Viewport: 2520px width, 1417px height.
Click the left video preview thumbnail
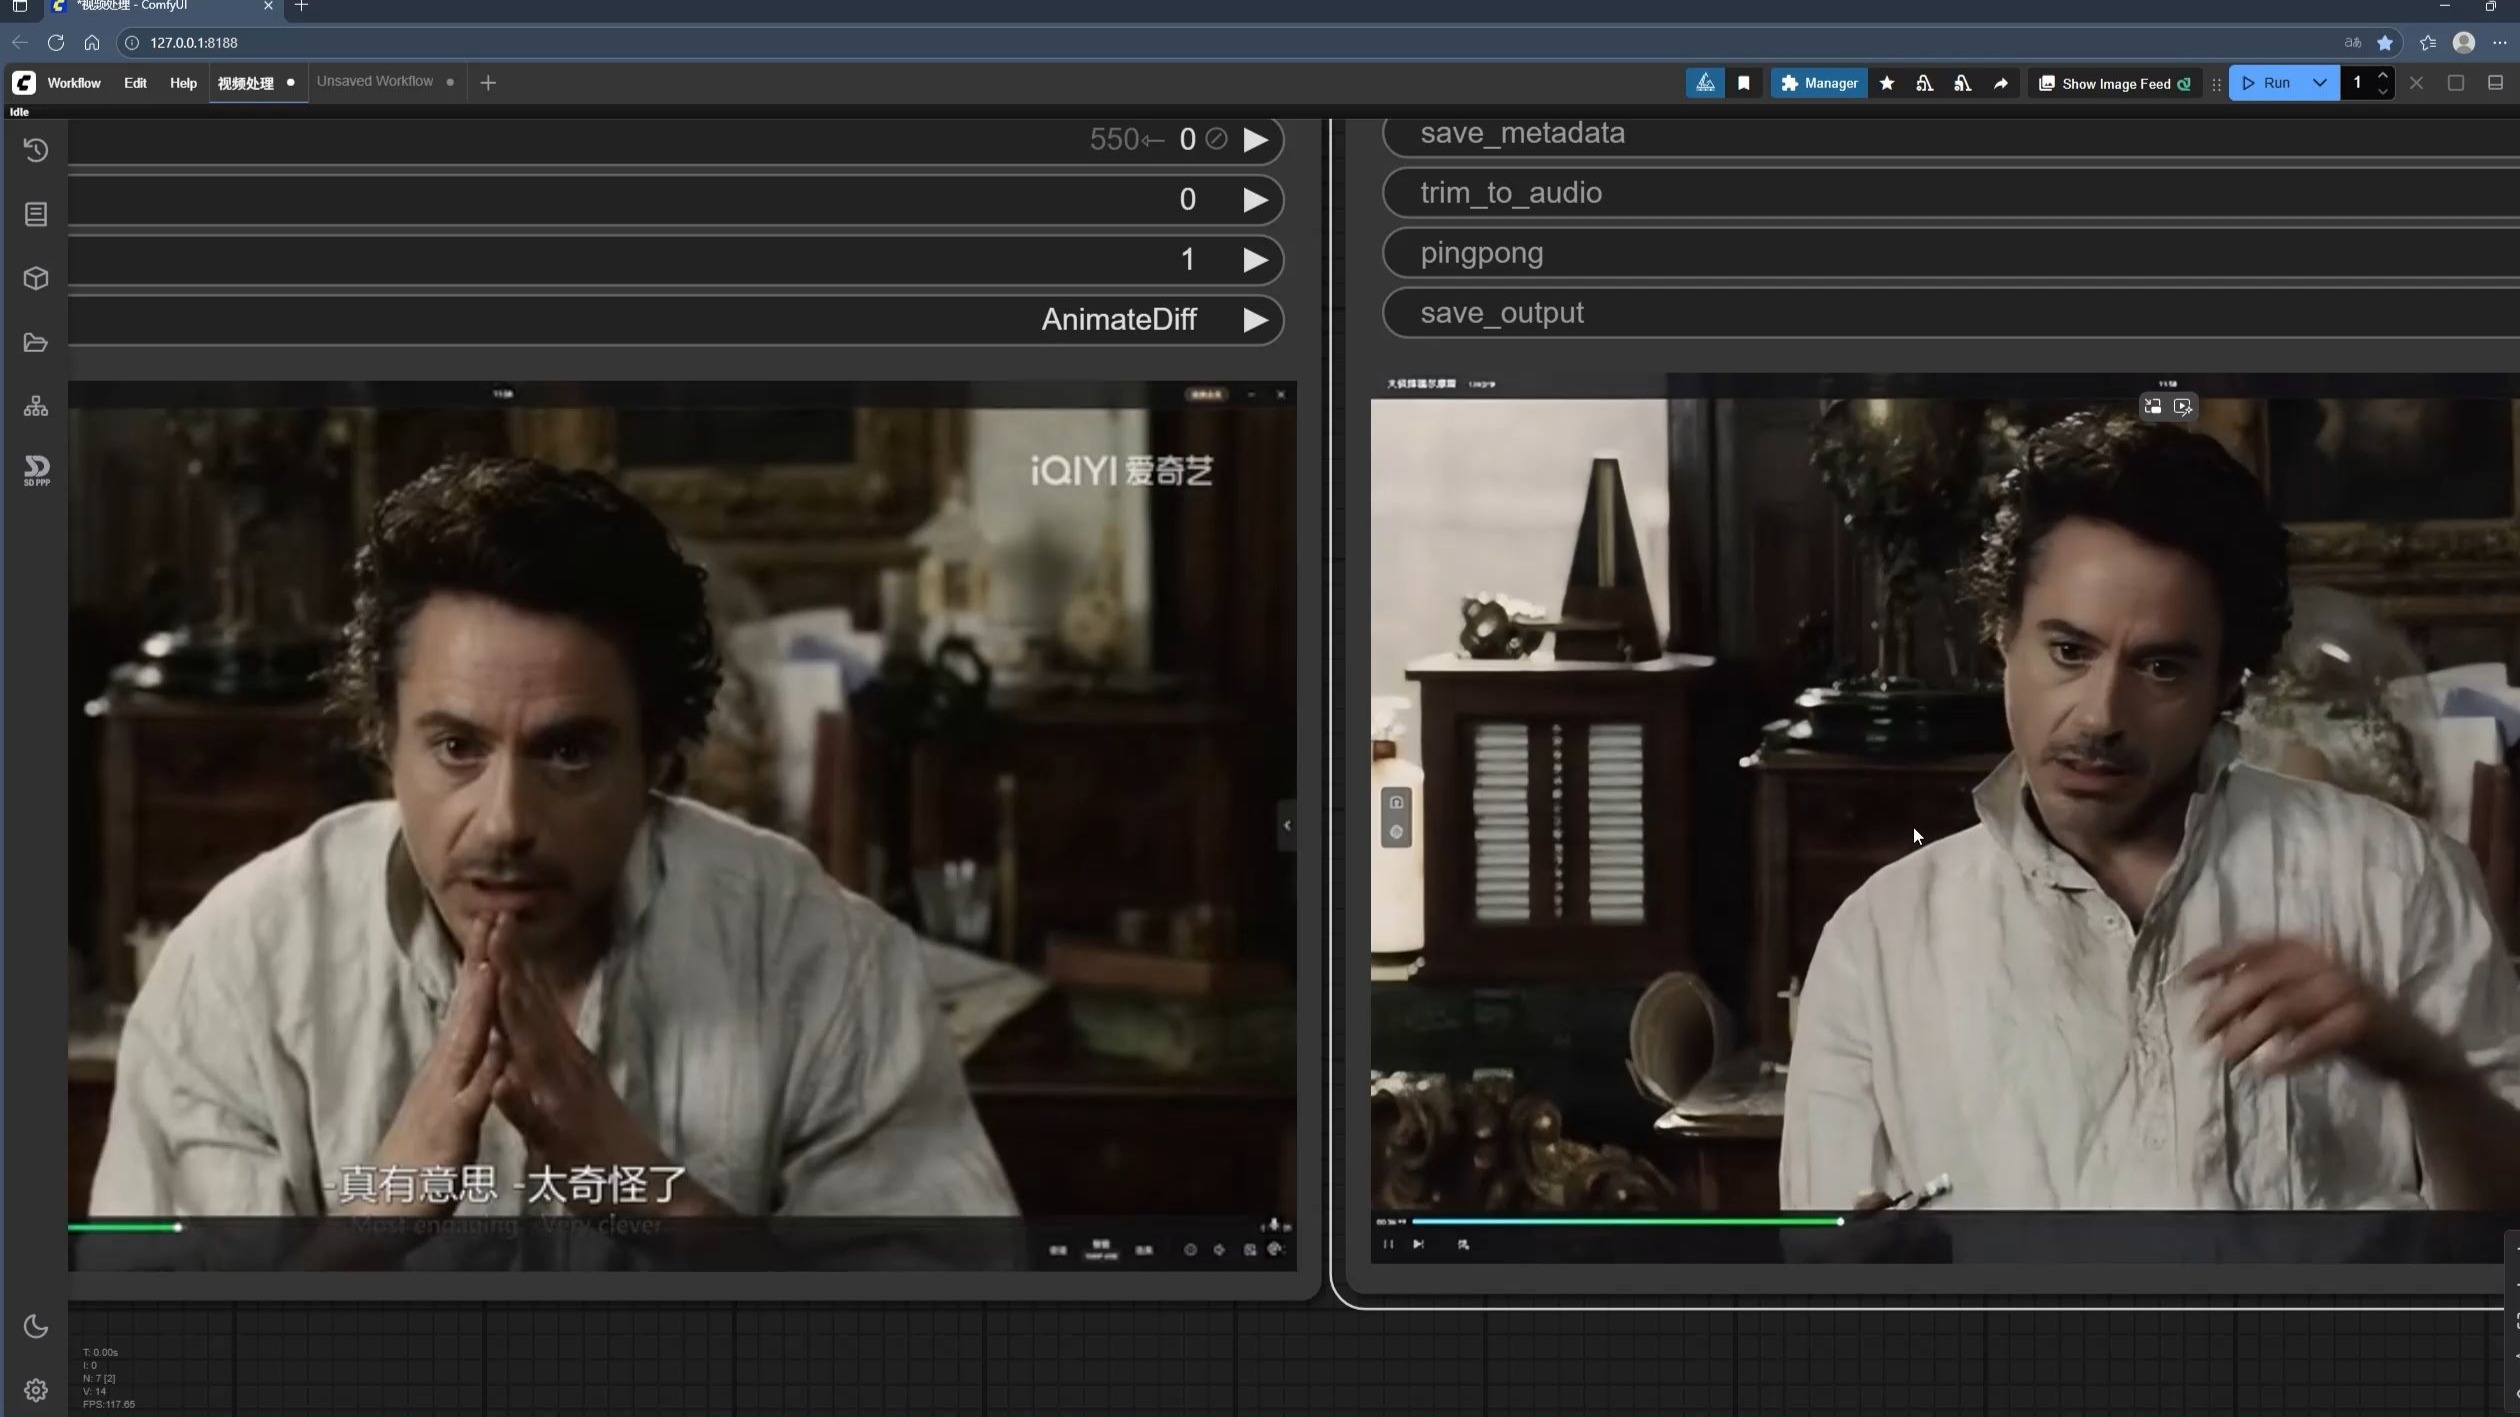(x=682, y=826)
